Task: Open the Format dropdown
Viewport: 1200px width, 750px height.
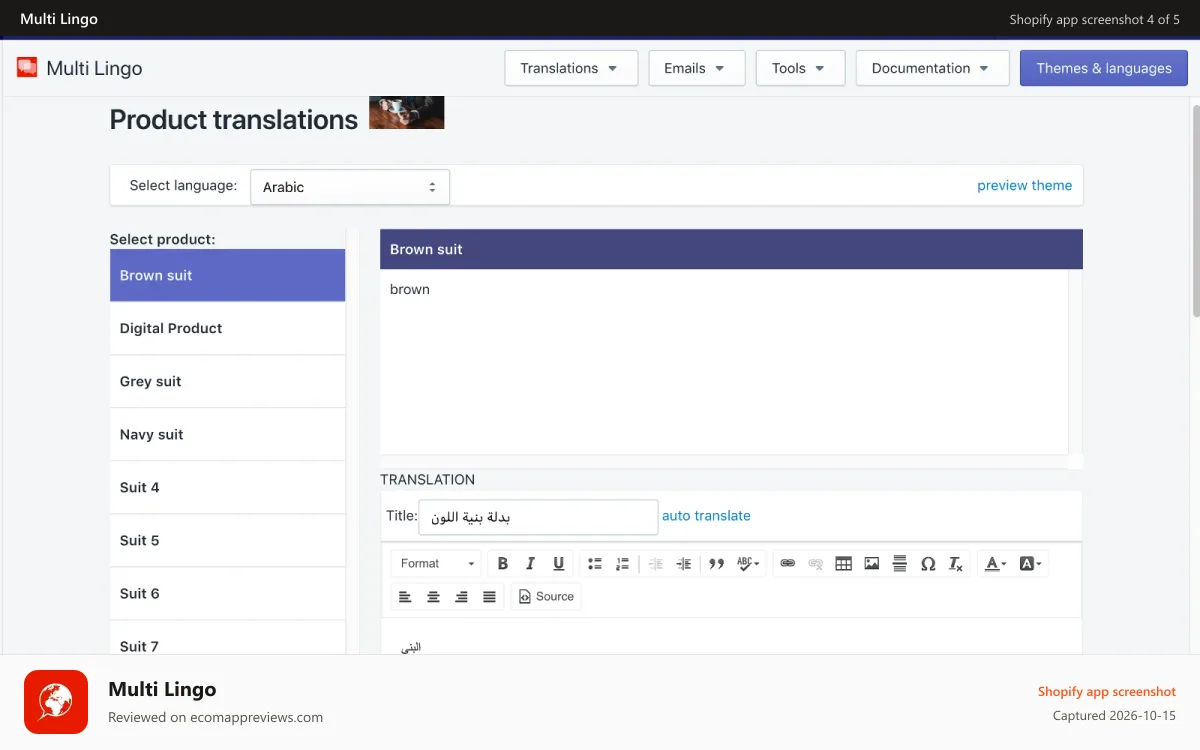Action: click(x=436, y=564)
